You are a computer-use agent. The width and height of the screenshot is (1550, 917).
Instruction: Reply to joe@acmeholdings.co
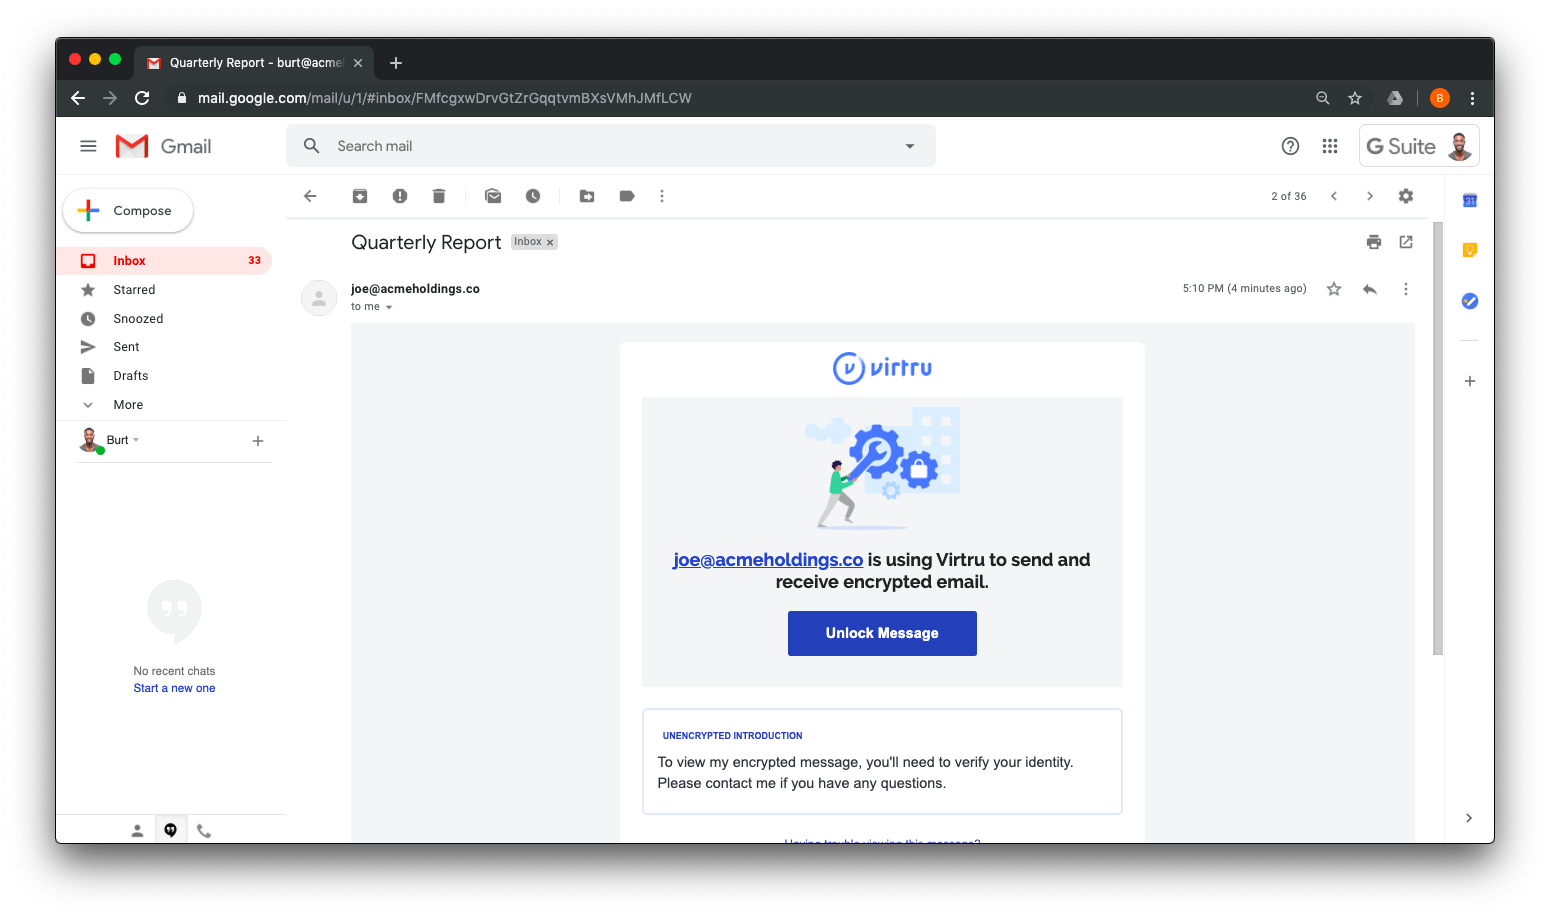(x=1370, y=289)
